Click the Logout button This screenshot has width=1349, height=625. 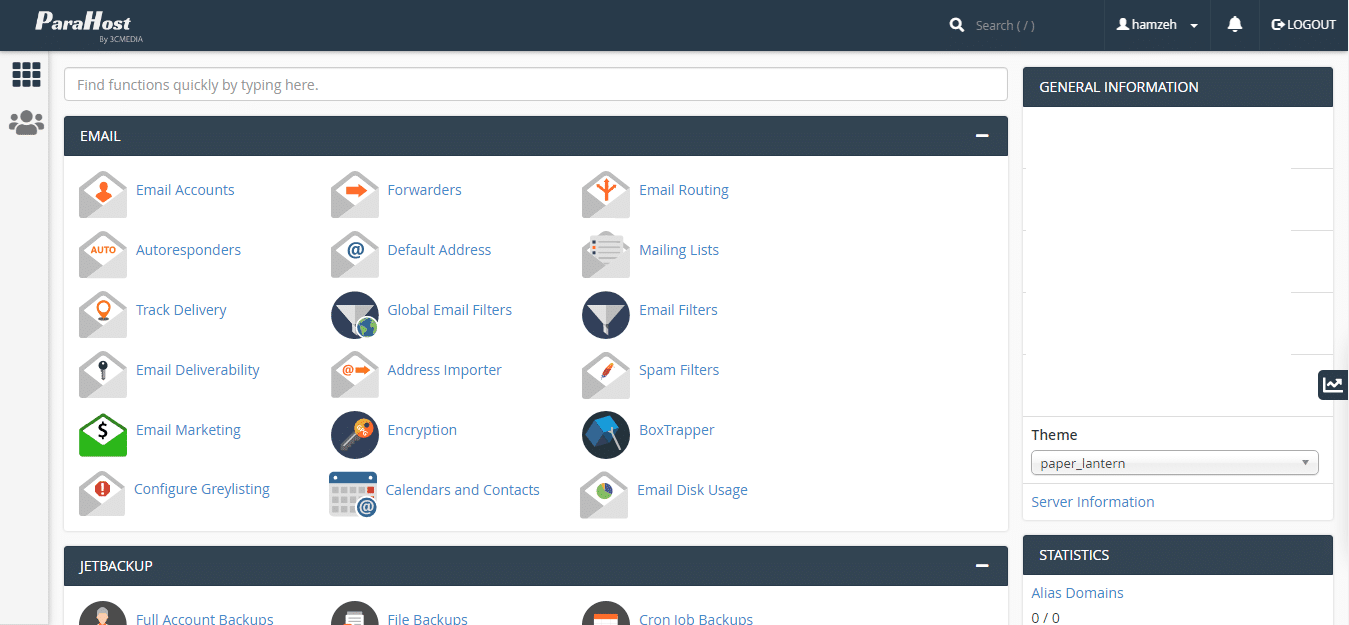coord(1303,25)
